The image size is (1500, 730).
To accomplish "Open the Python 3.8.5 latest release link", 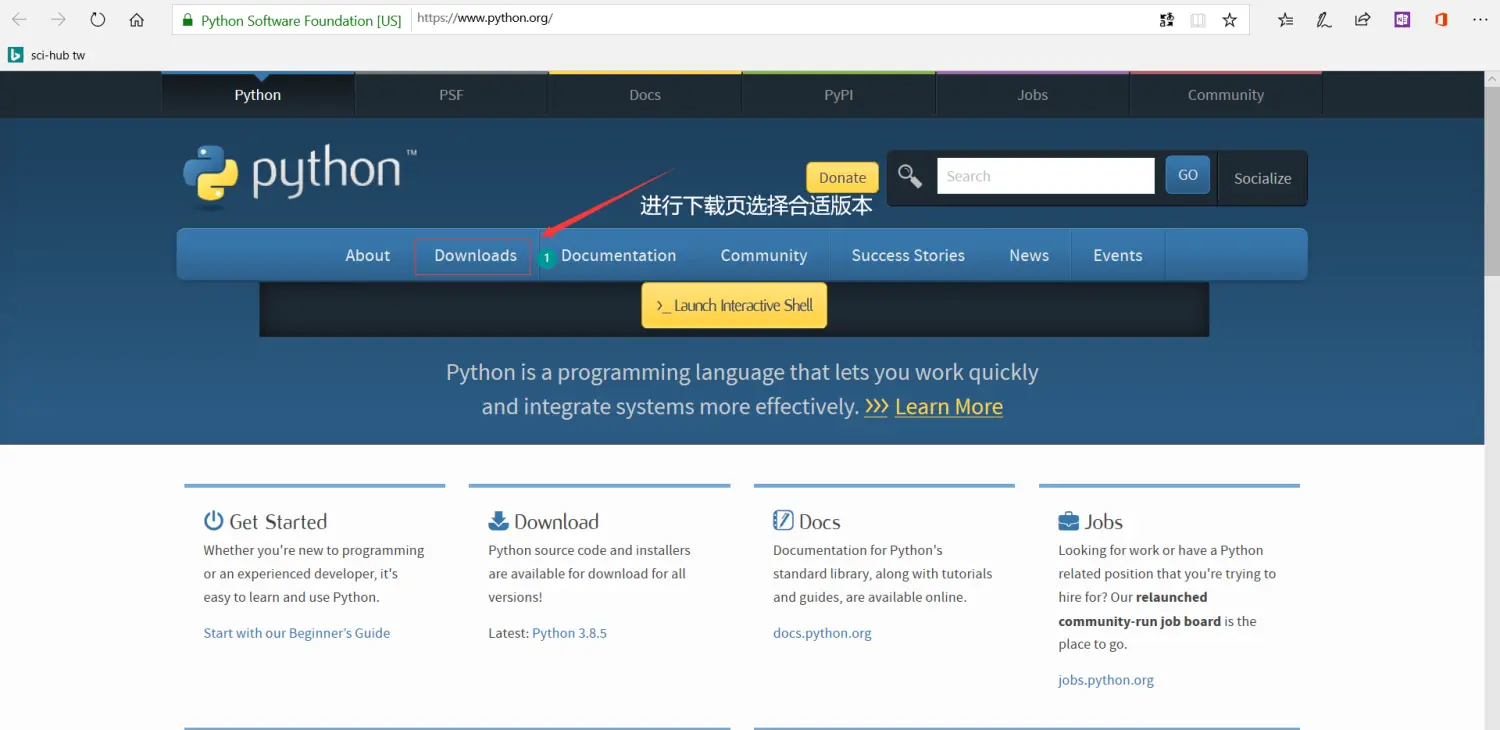I will tap(569, 633).
